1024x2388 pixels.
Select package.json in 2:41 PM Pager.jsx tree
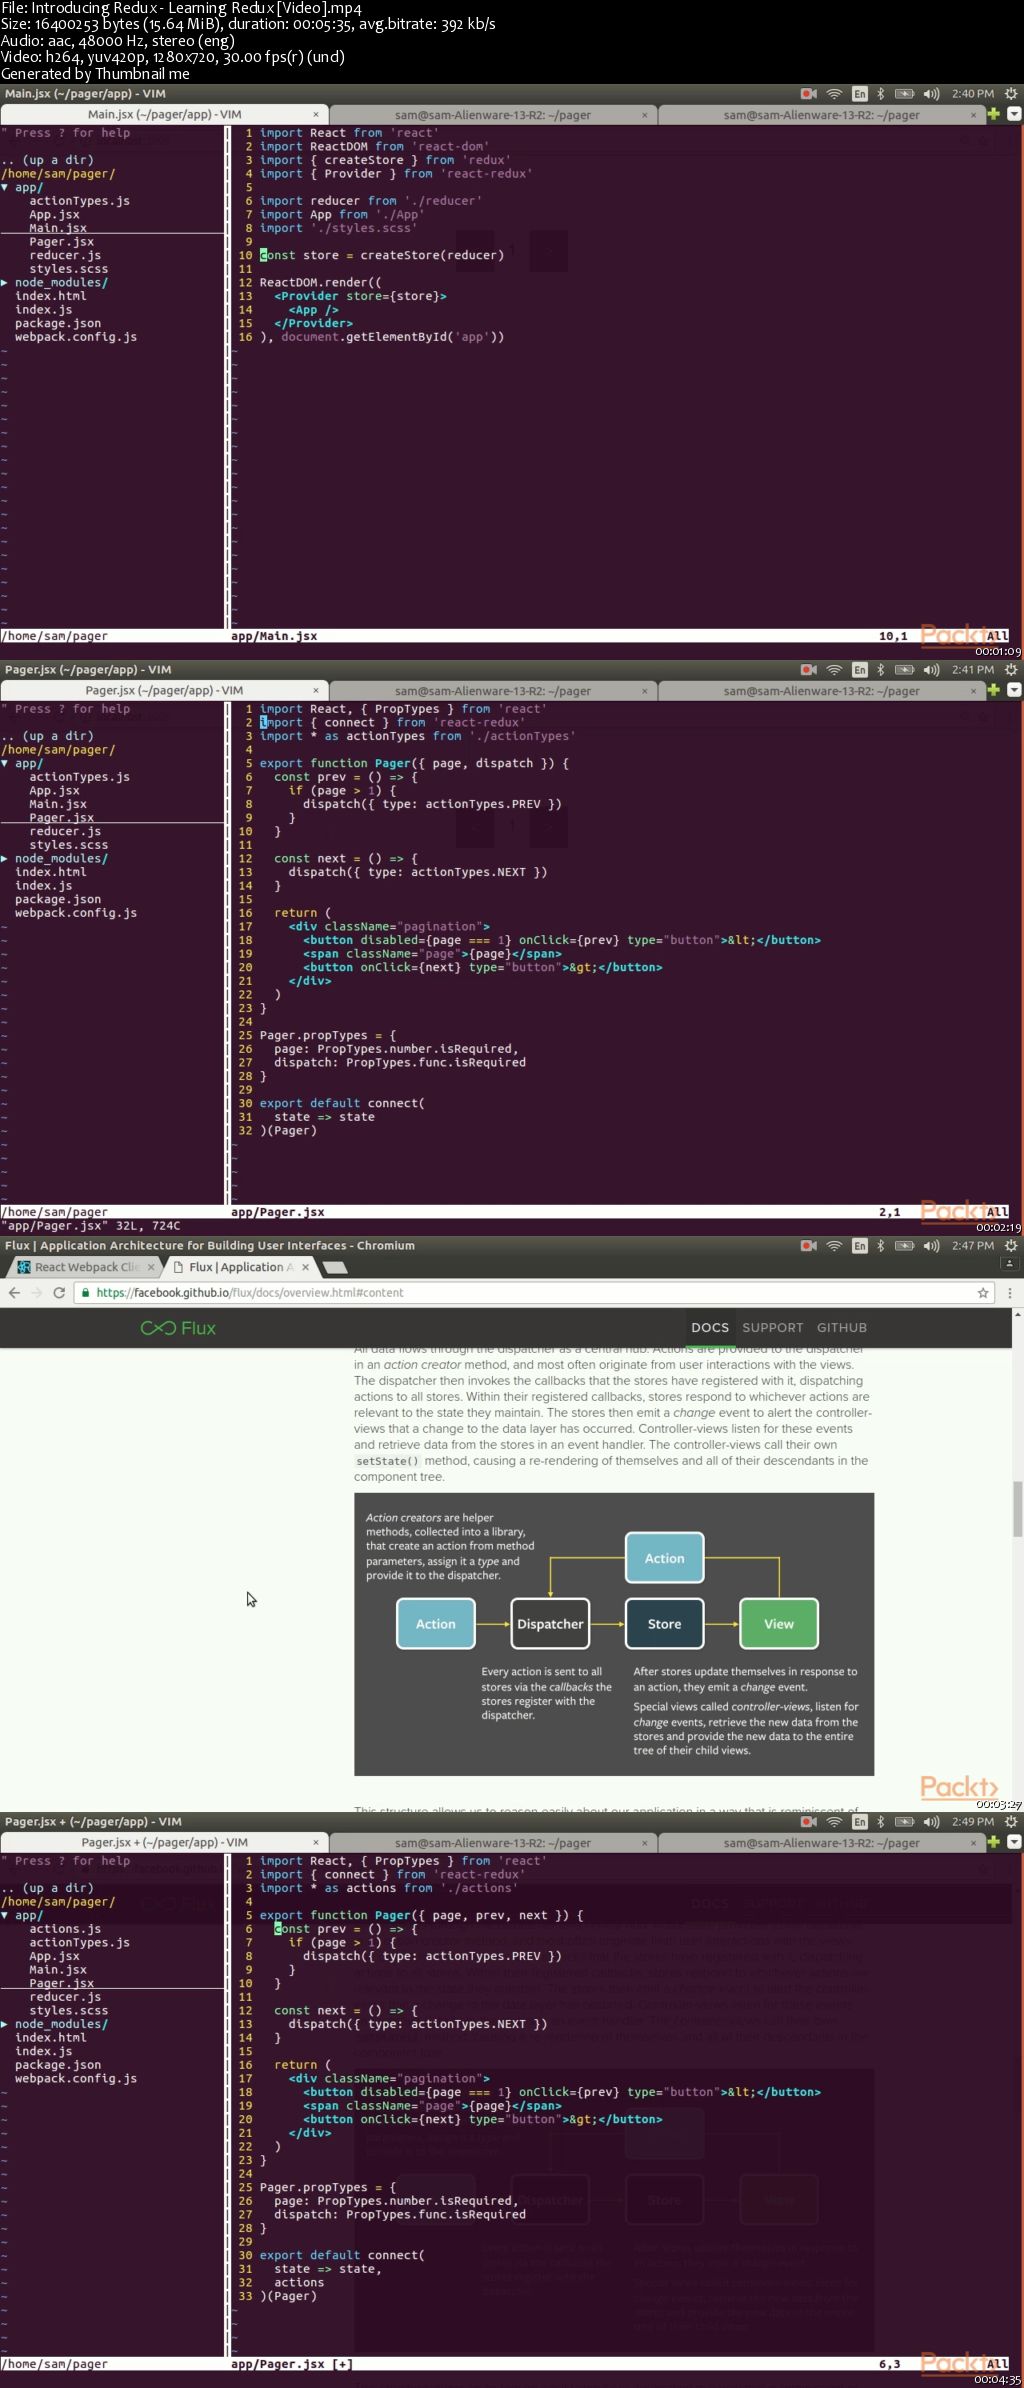[58, 899]
